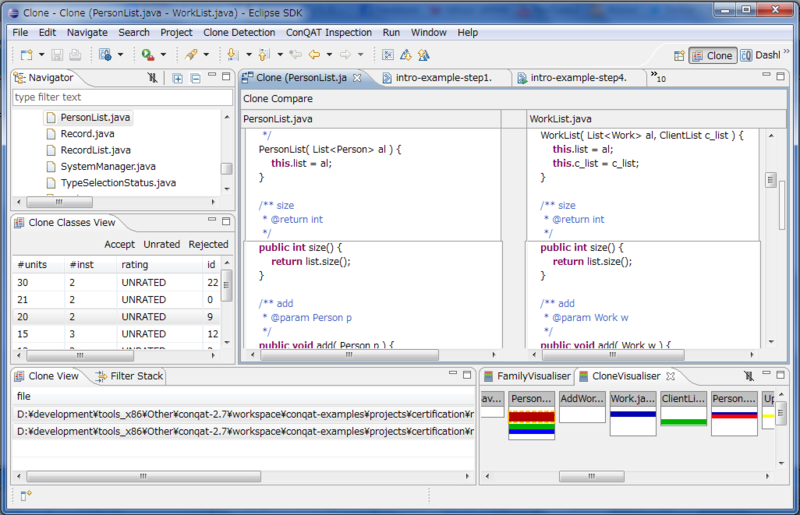Open dropdown next to Search flashlight

pos(206,55)
